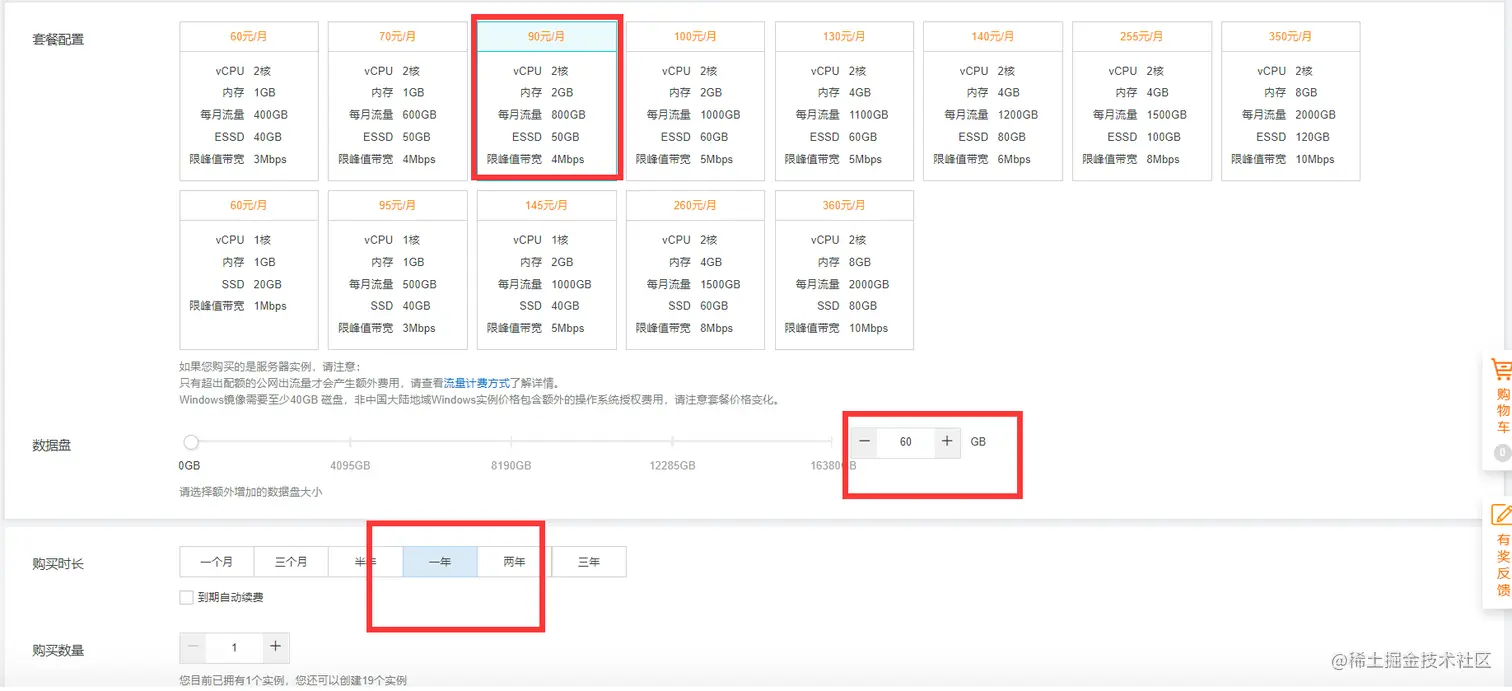The height and width of the screenshot is (691, 1512).
Task: Select the 60元/月 1核 SSD 20GB plan
Action: click(x=249, y=270)
